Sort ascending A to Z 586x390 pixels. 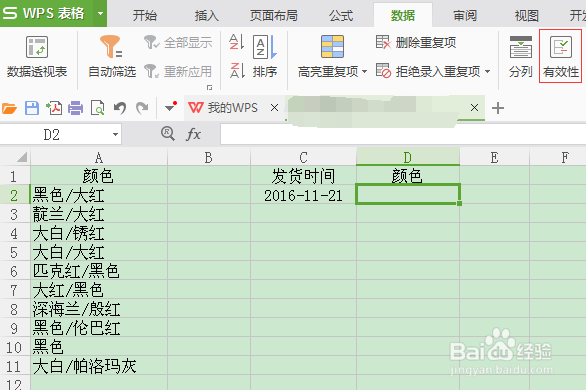point(237,42)
